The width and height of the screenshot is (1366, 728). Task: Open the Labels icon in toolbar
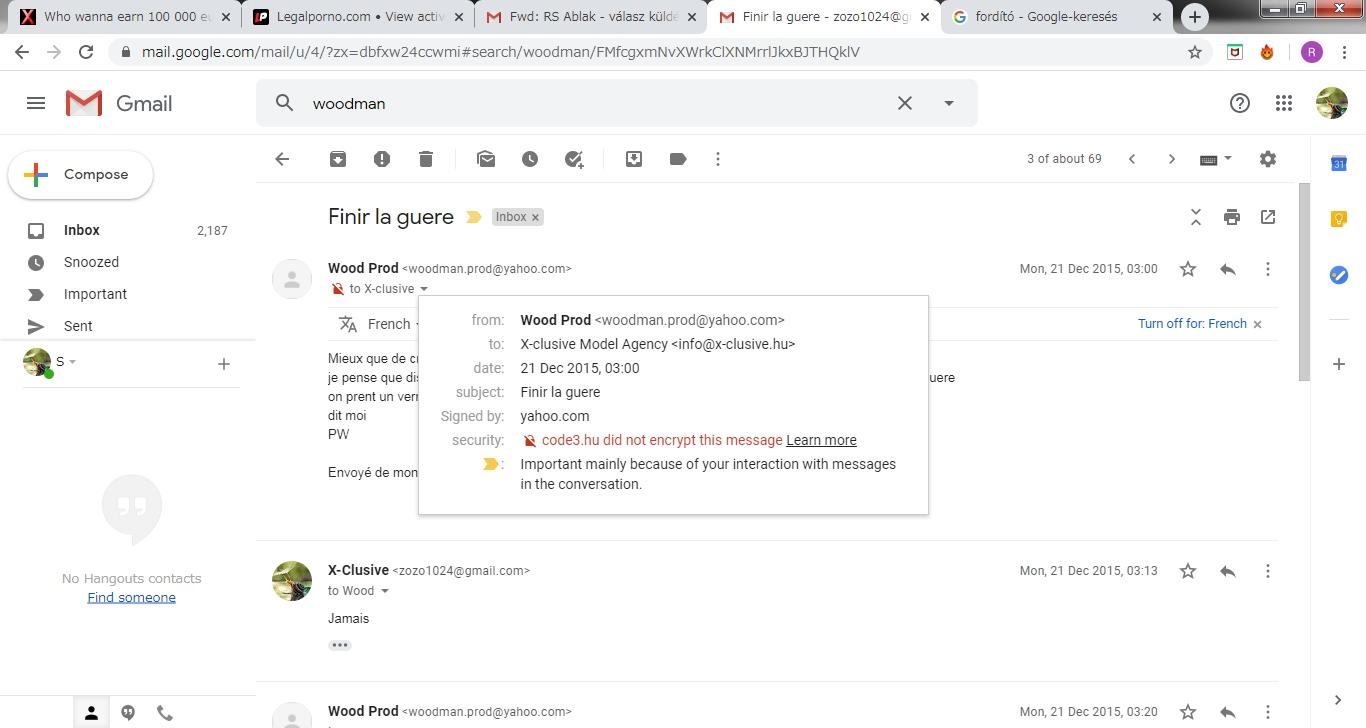click(x=678, y=159)
